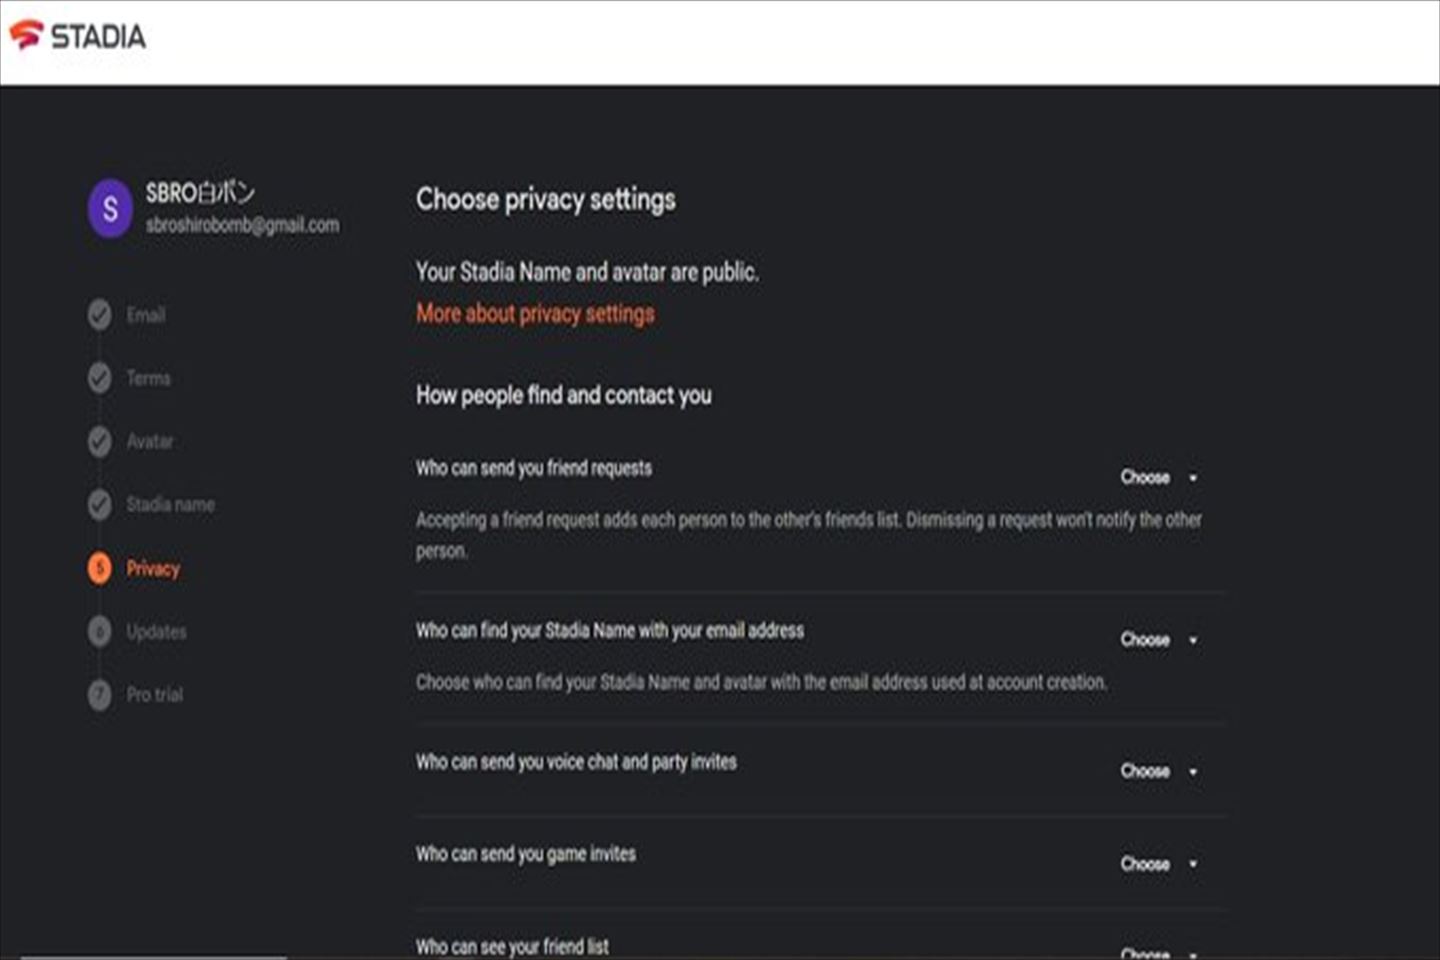This screenshot has width=1440, height=960.
Task: Go to the Stadia name setup step
Action: click(x=170, y=505)
